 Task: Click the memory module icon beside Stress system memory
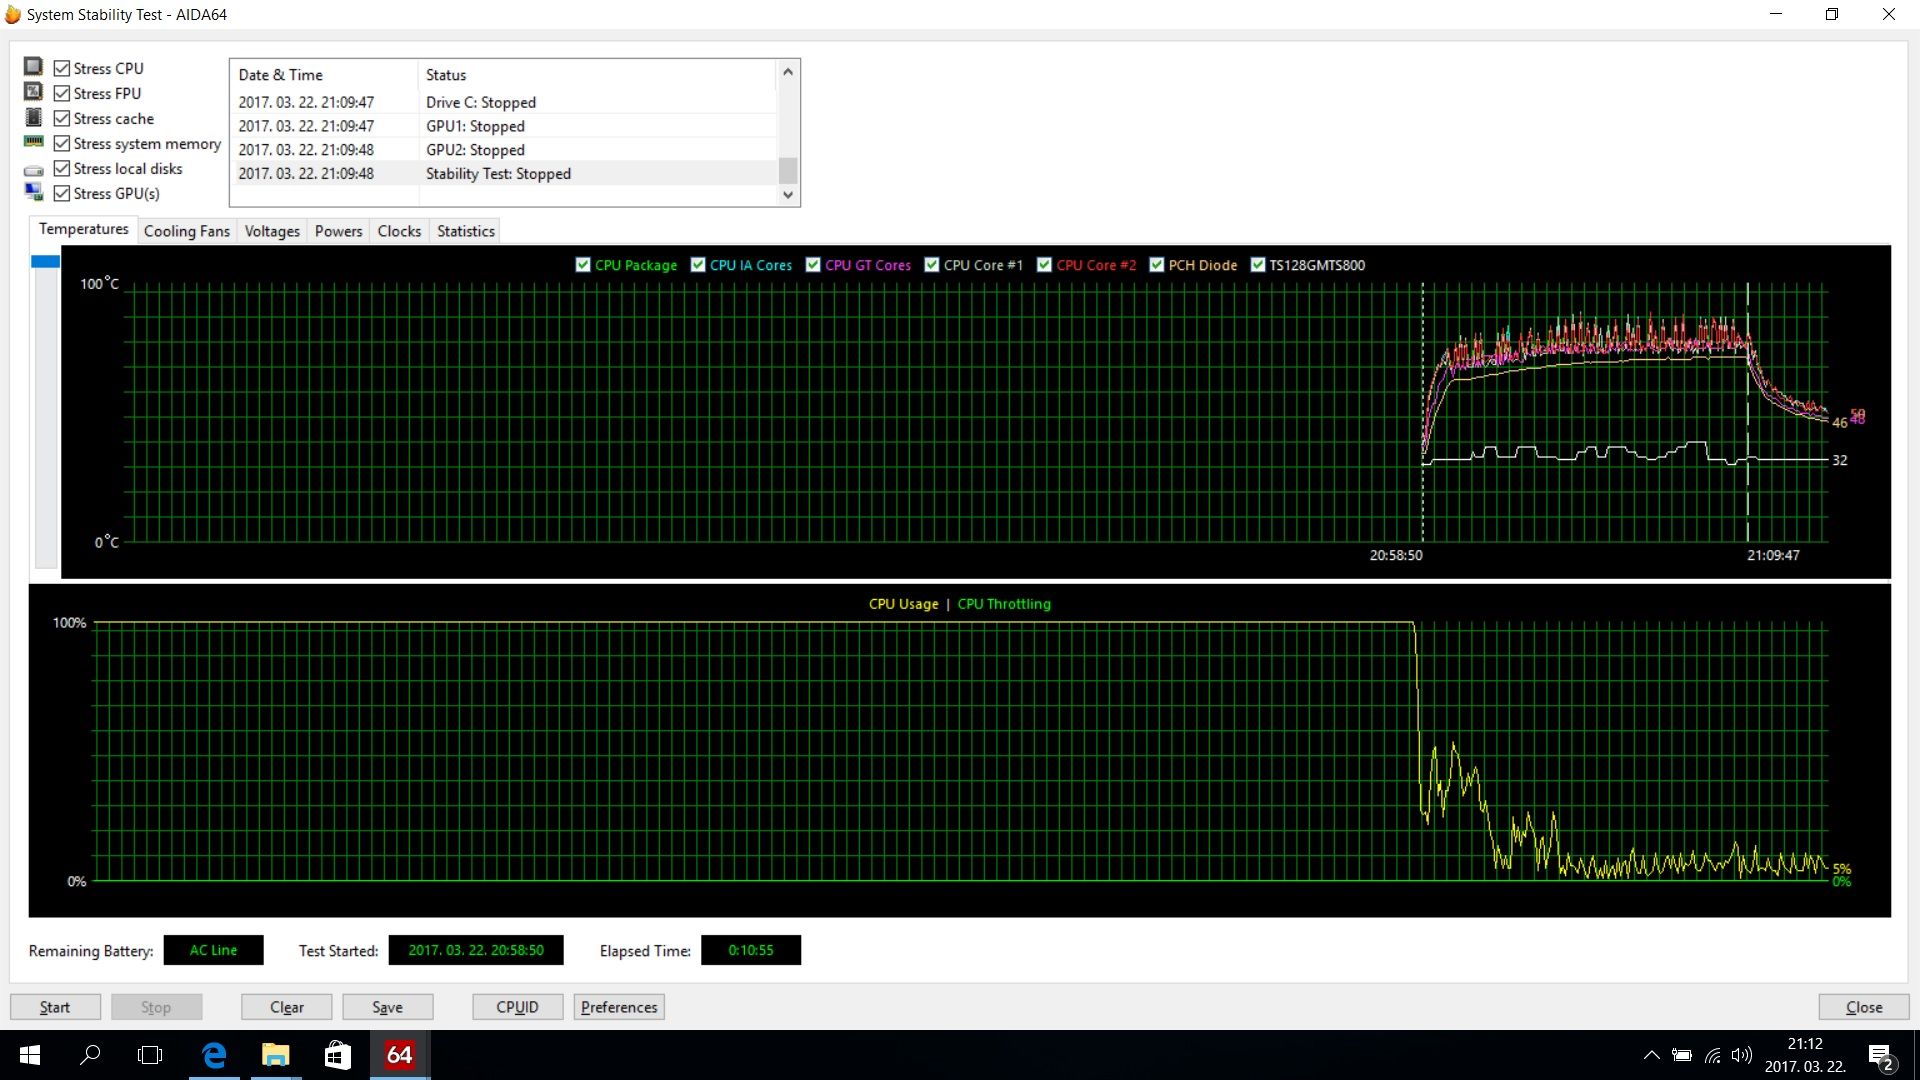click(x=33, y=142)
